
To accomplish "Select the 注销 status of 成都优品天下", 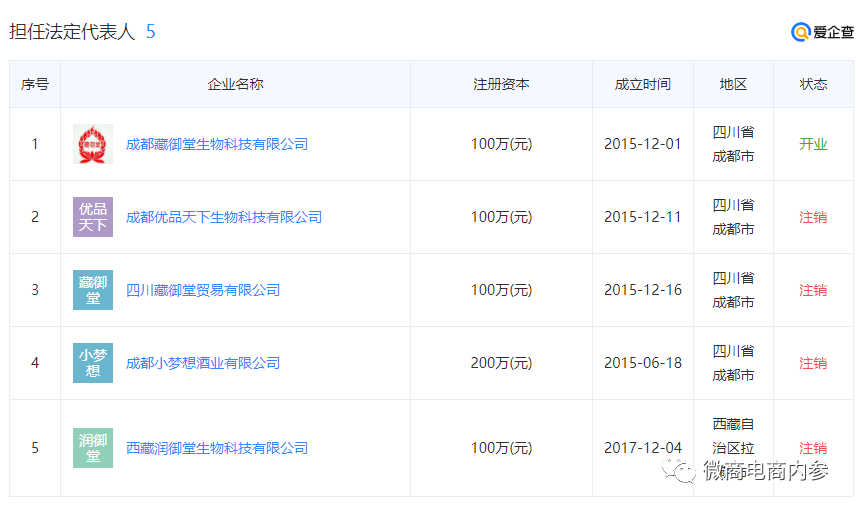I will click(x=813, y=217).
